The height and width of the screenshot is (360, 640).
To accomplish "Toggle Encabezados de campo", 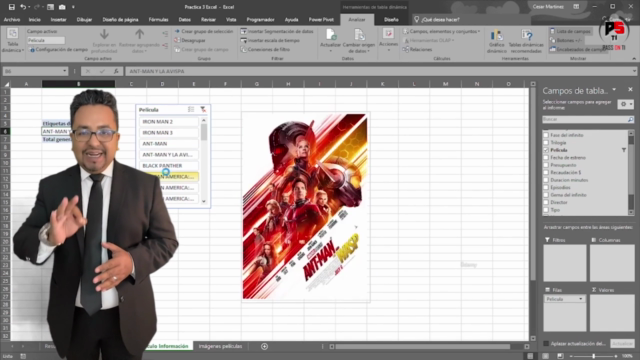I will pos(578,49).
